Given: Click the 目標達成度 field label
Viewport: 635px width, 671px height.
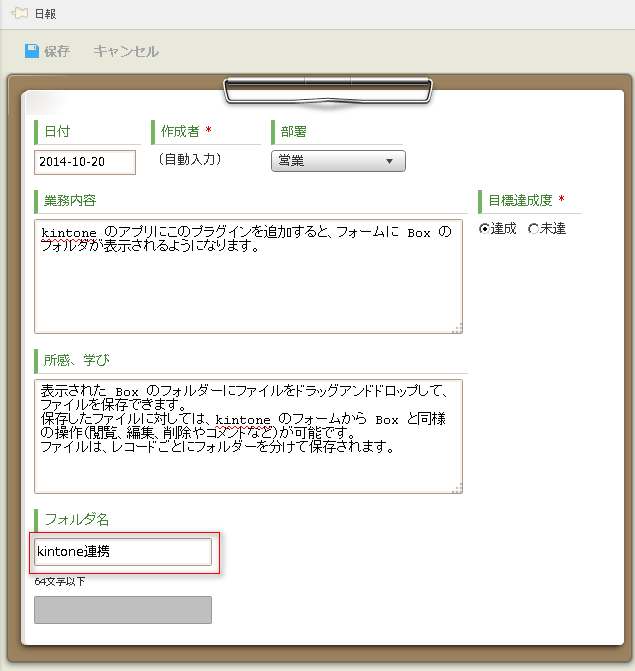Looking at the screenshot, I should (520, 200).
